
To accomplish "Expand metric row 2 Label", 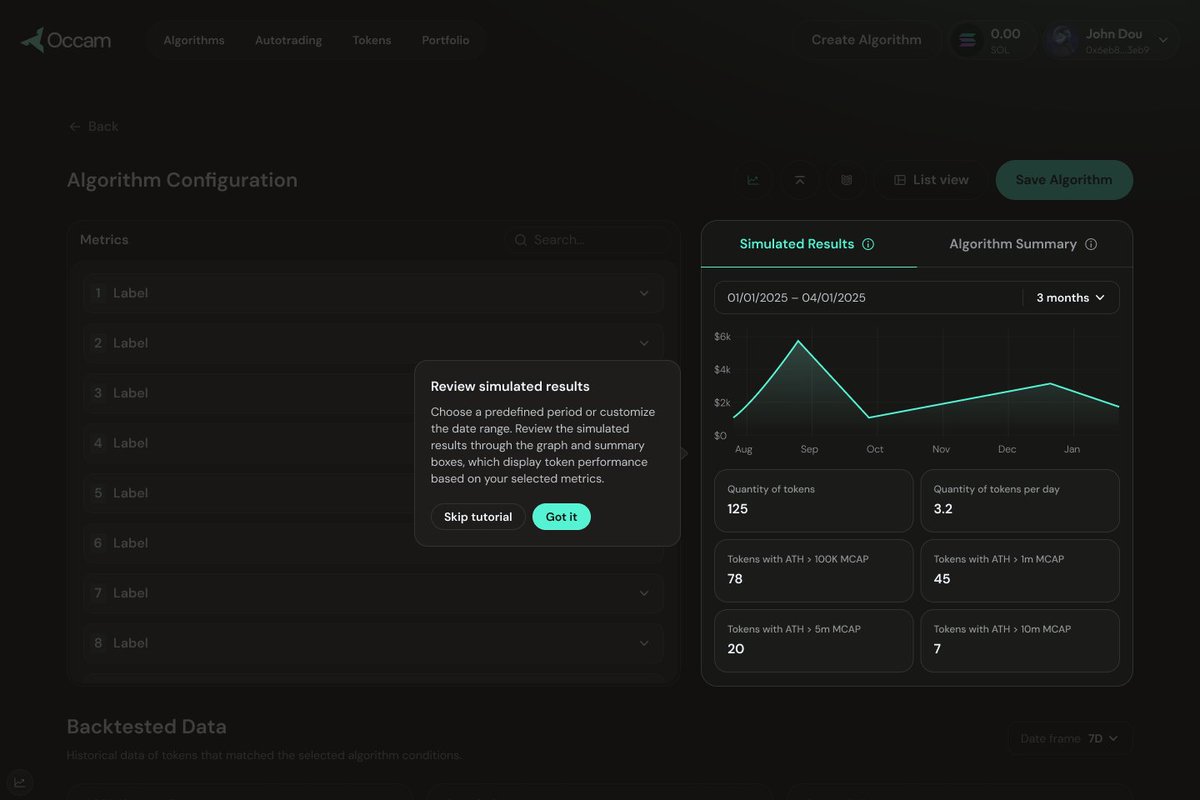I will (373, 343).
